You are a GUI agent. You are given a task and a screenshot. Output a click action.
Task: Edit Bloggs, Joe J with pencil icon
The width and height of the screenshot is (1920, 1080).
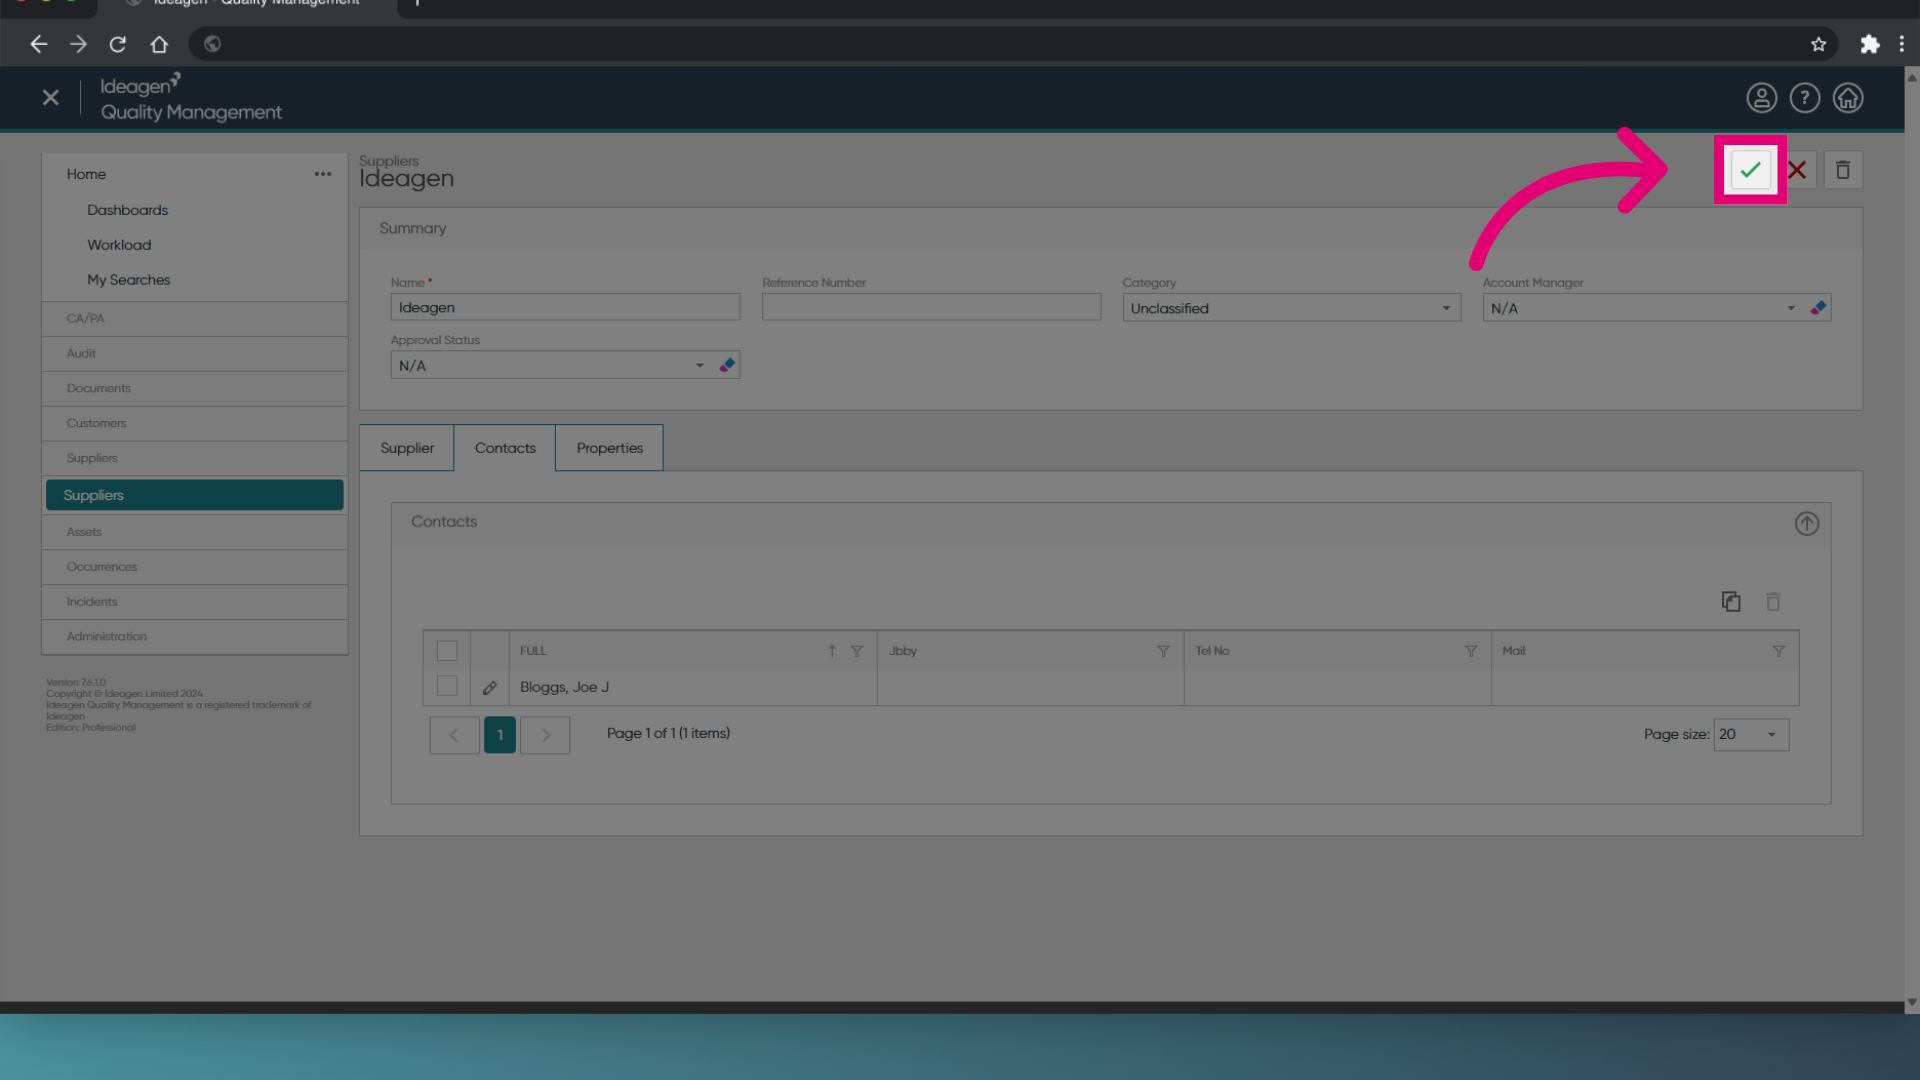(x=490, y=688)
